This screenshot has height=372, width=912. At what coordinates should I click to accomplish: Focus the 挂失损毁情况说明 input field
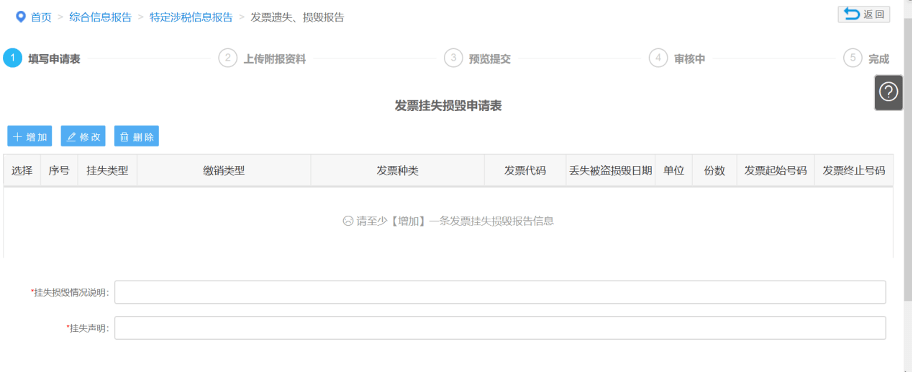(500, 292)
